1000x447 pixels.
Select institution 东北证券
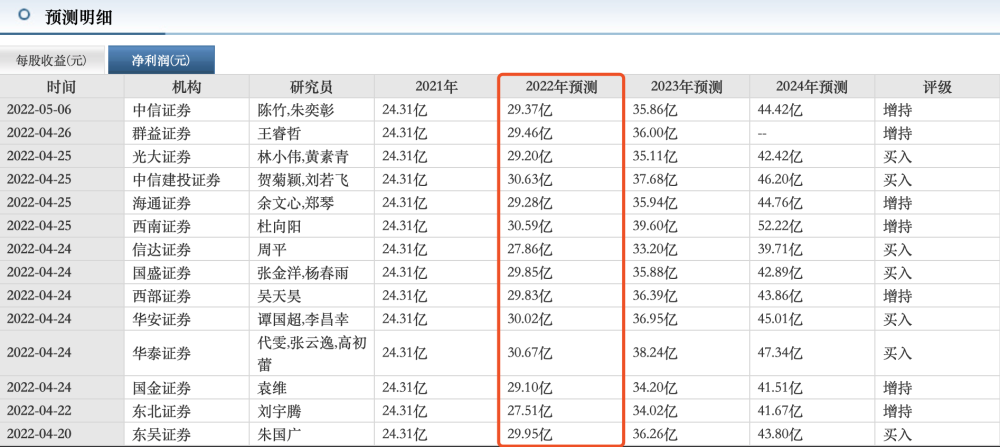click(161, 412)
